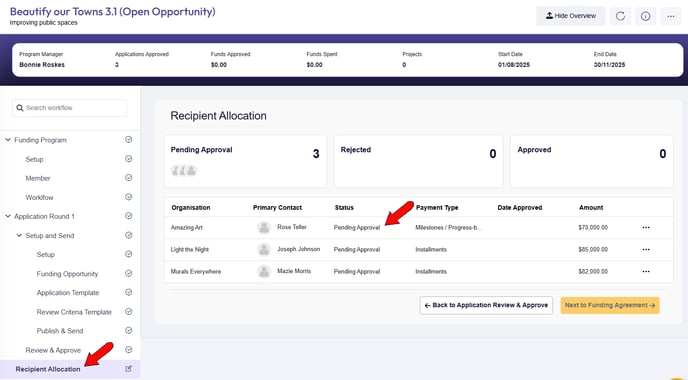Viewport: 688px width, 380px height.
Task: Click check icon beside Review & Approve
Action: click(x=129, y=350)
